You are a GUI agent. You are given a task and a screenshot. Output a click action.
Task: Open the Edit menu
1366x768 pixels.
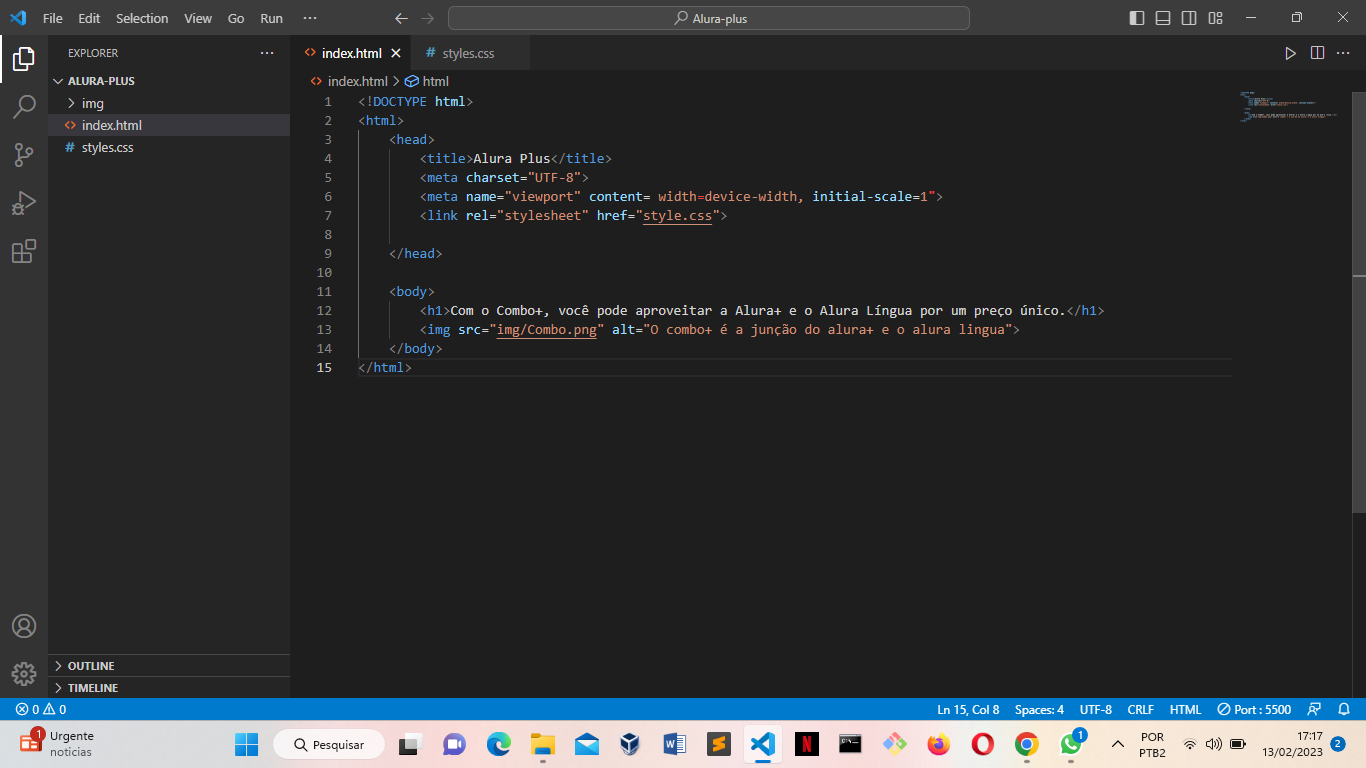pyautogui.click(x=89, y=18)
